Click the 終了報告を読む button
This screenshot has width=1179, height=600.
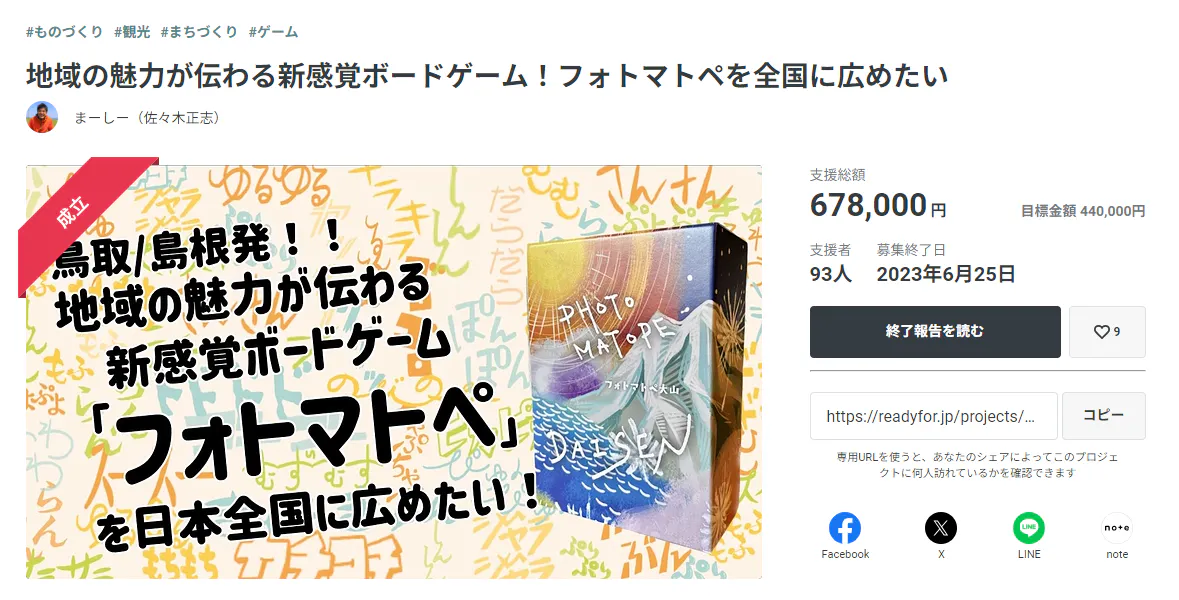point(935,332)
